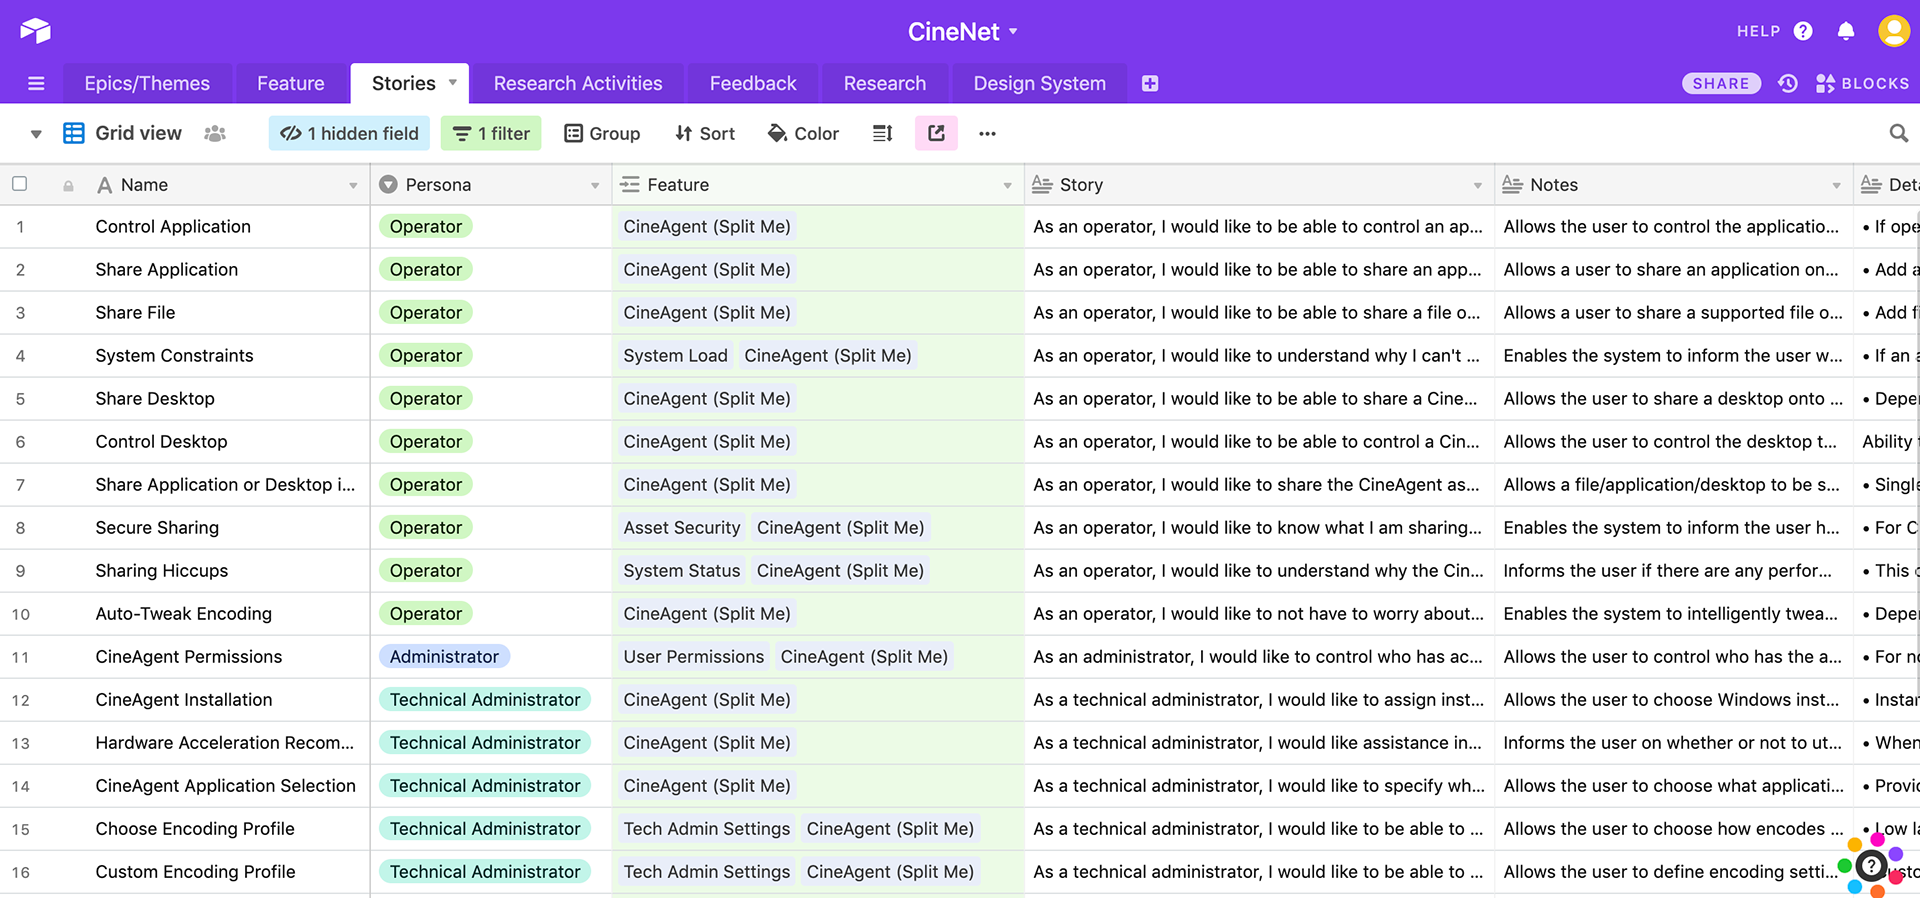Click Notes column text type icon
Screen dimensions: 1920x898
pos(1512,185)
